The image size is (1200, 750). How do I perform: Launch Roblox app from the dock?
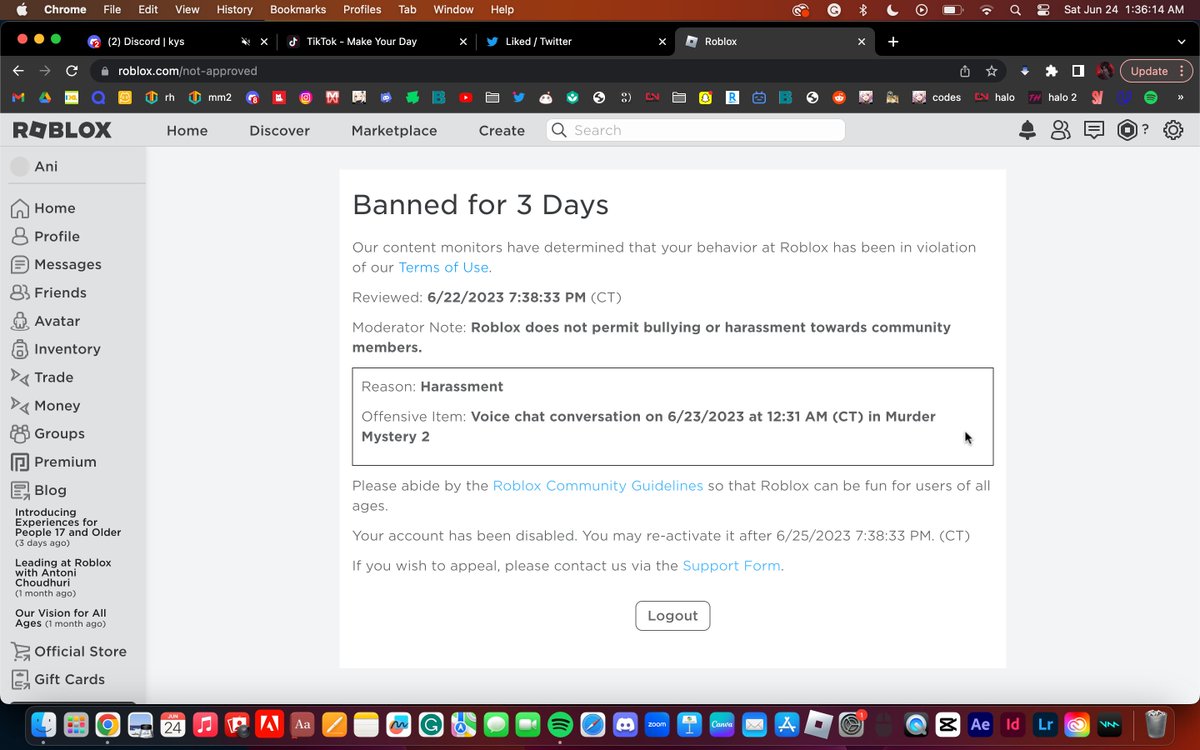click(819, 723)
